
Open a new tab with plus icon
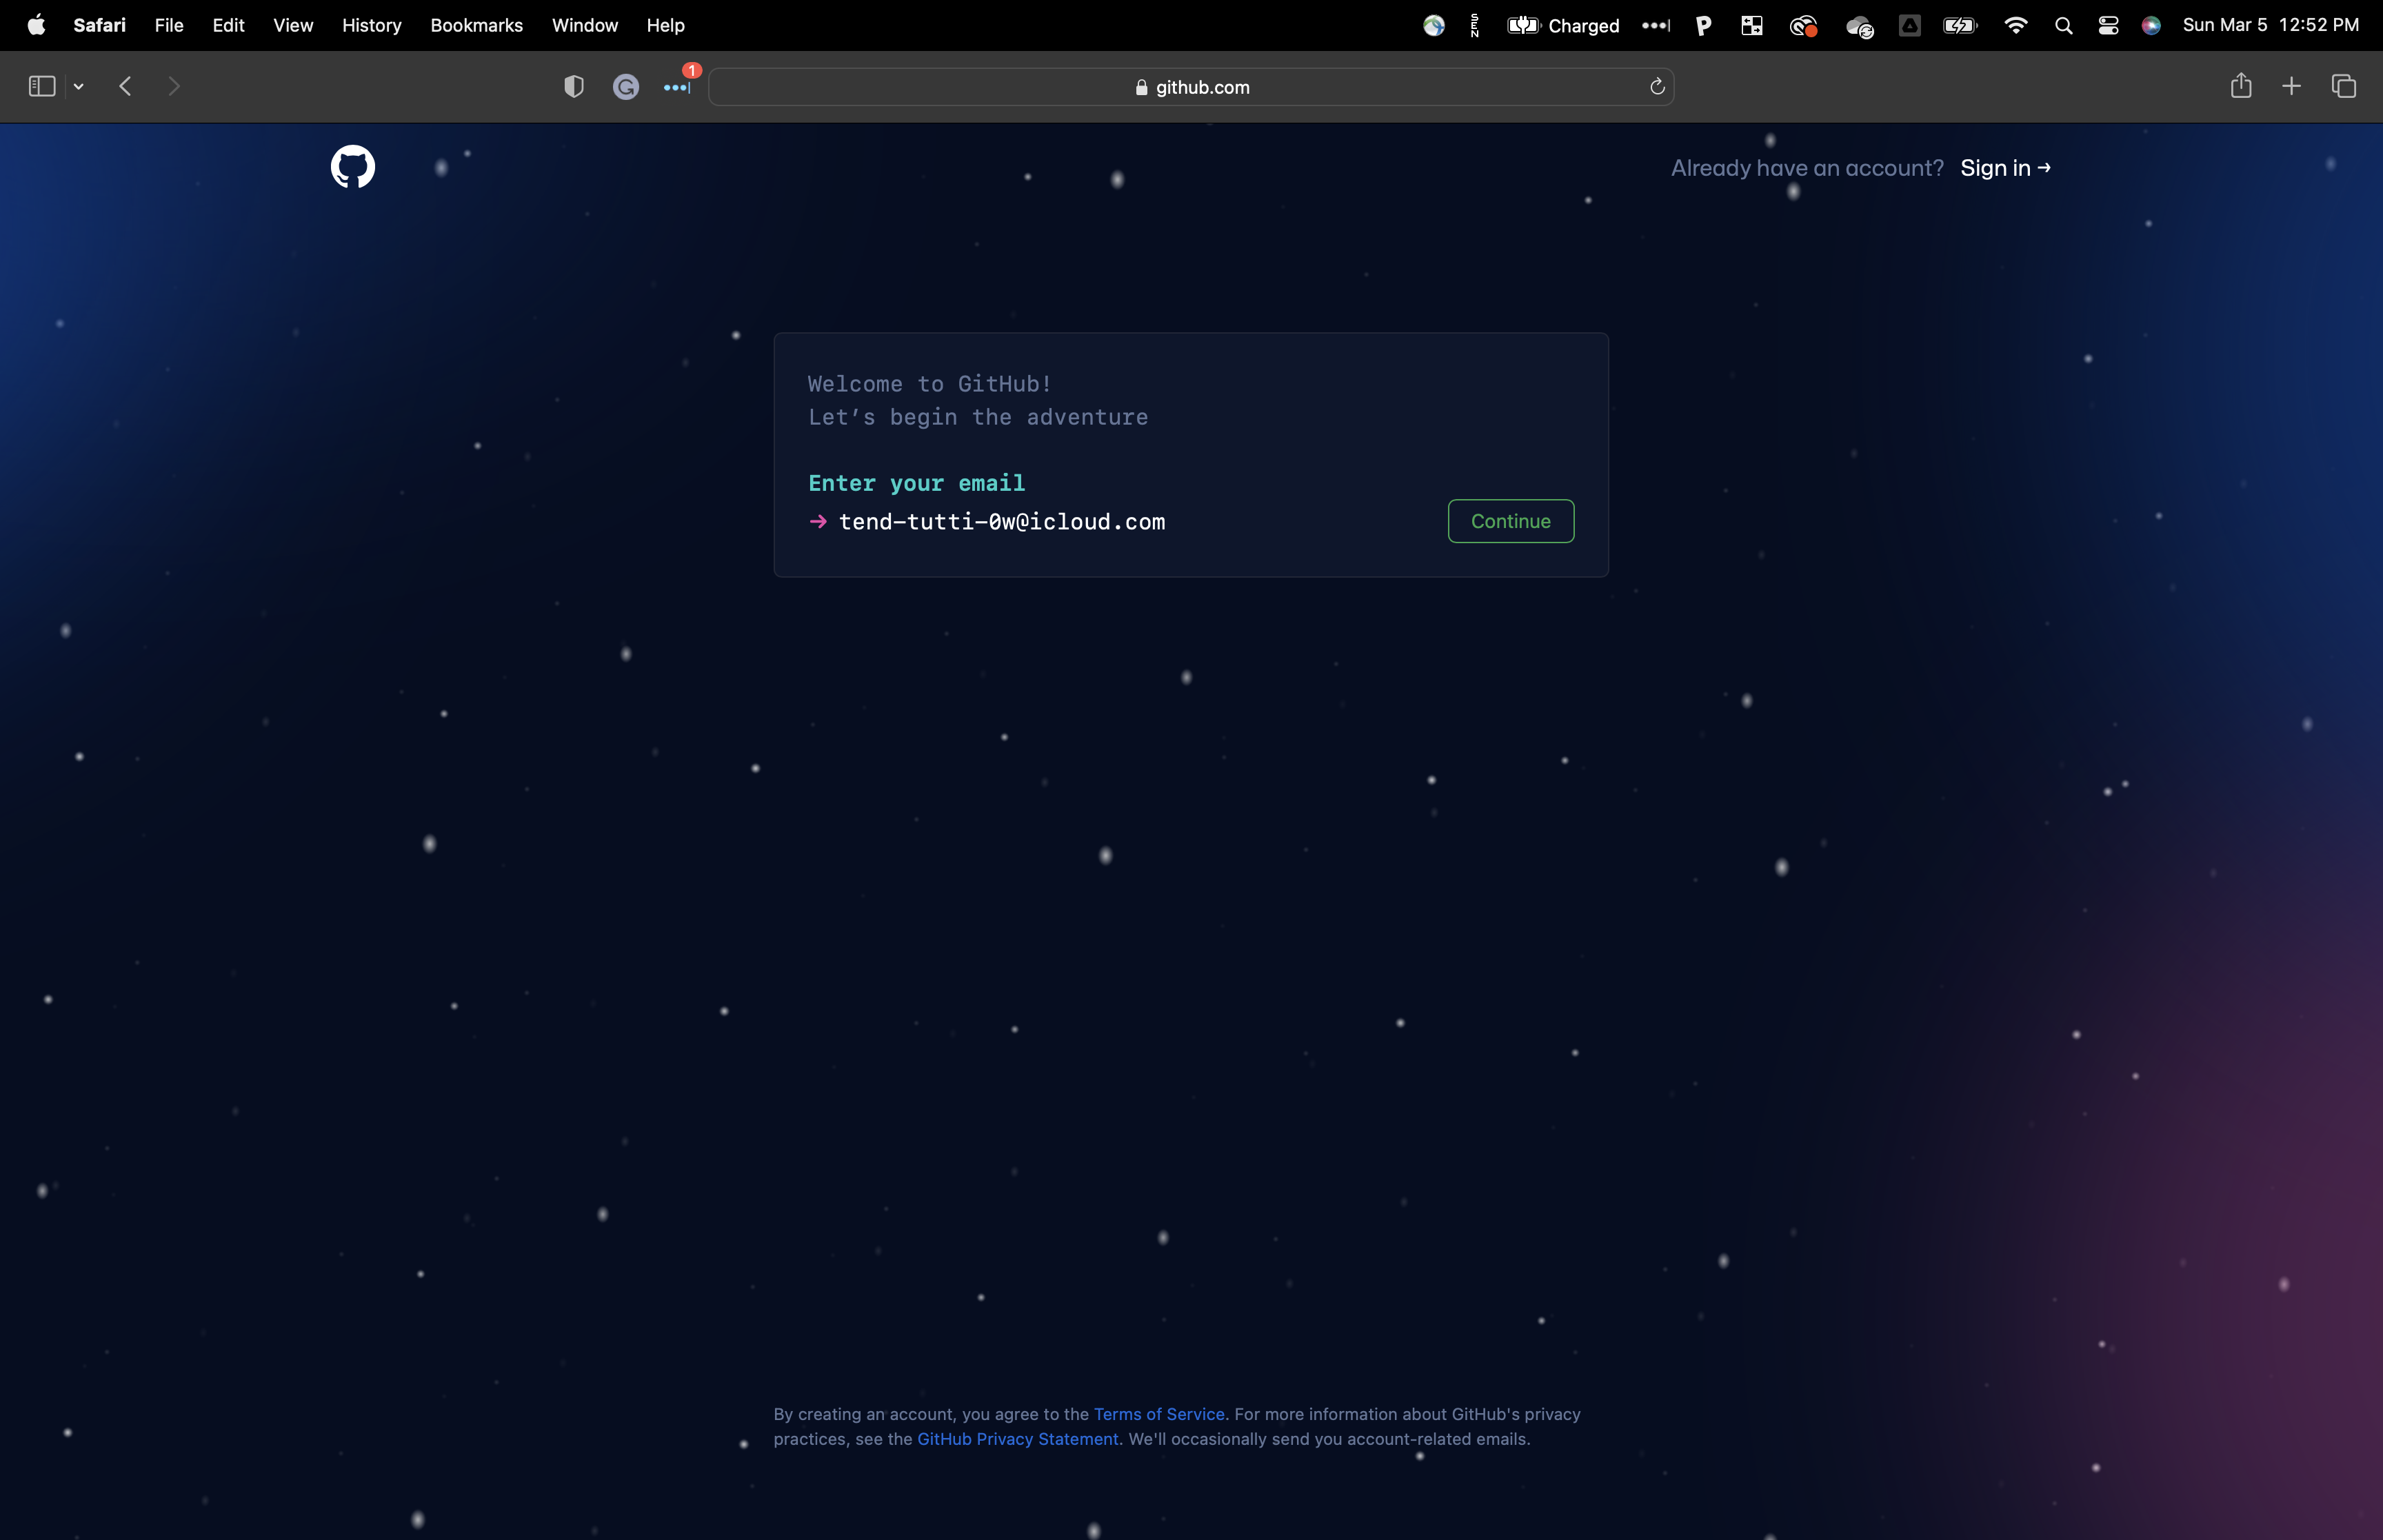click(2291, 87)
